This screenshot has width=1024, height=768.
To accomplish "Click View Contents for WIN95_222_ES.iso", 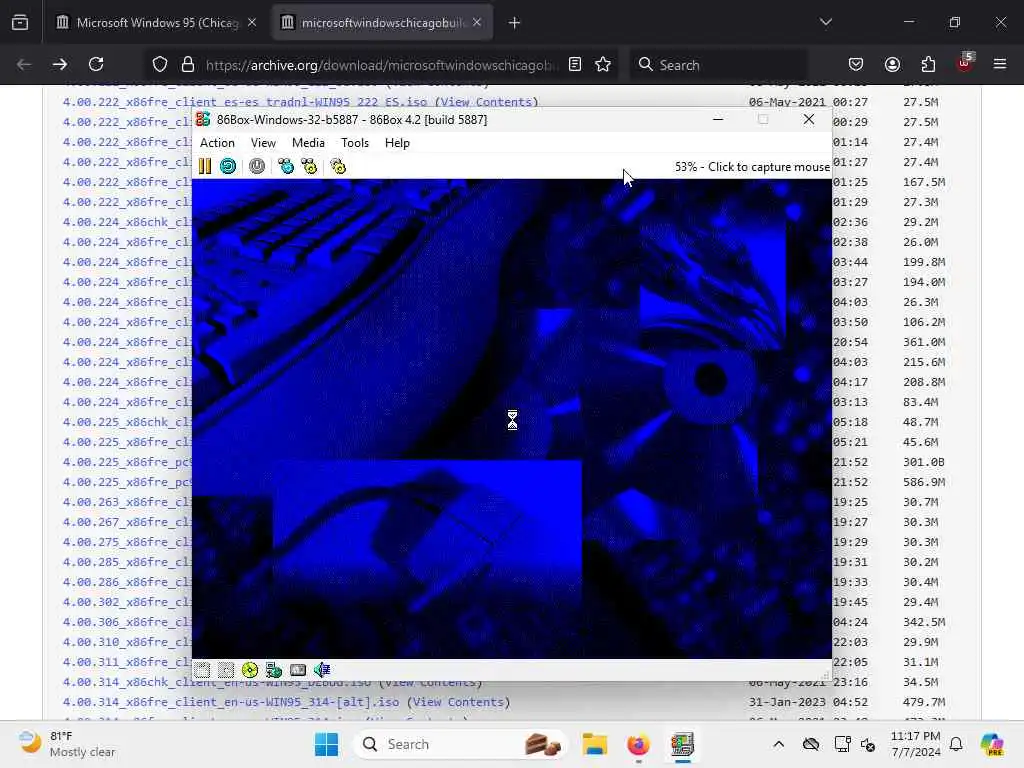I will (487, 102).
